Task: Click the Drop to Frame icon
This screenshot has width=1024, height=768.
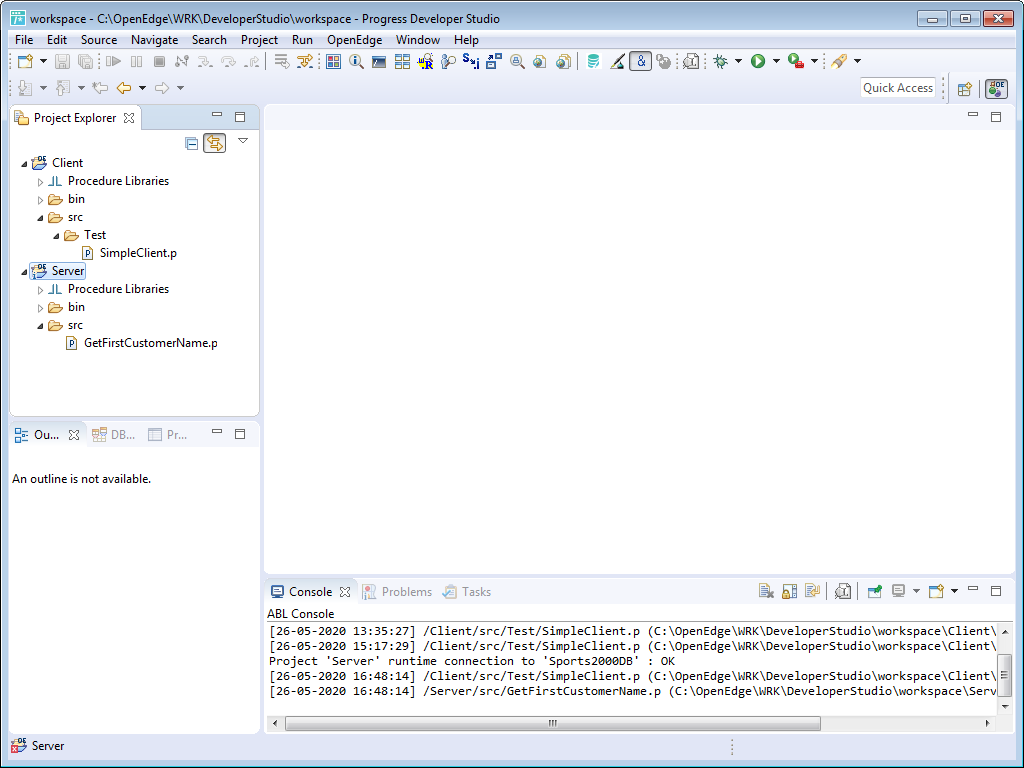Action: click(x=281, y=61)
